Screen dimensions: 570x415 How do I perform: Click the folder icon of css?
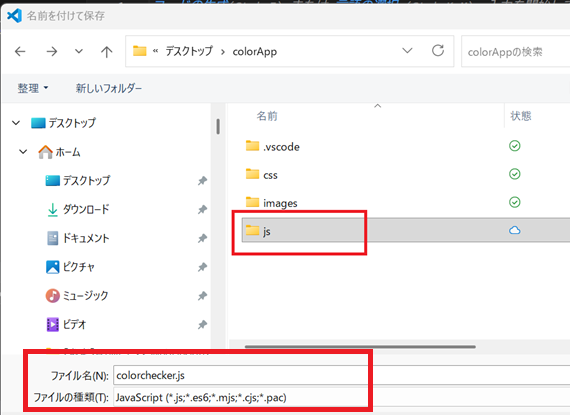click(252, 174)
